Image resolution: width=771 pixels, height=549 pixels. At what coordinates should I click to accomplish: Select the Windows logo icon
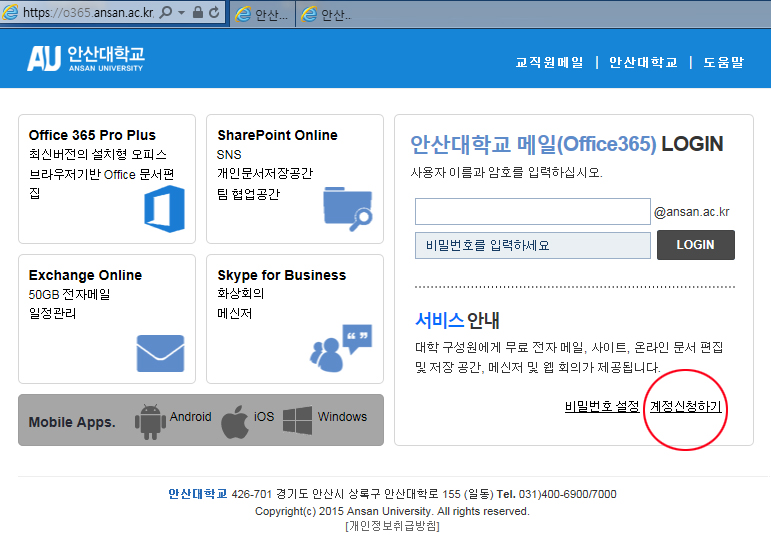pos(298,420)
